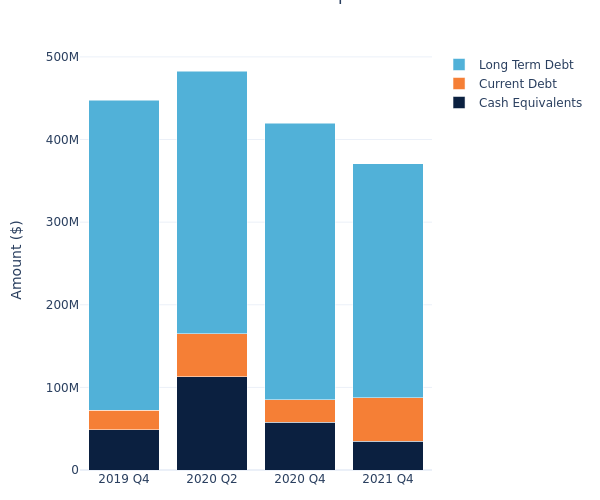
Task: Click the 2020 Q4 Long Term Debt bar
Action: [x=300, y=261]
